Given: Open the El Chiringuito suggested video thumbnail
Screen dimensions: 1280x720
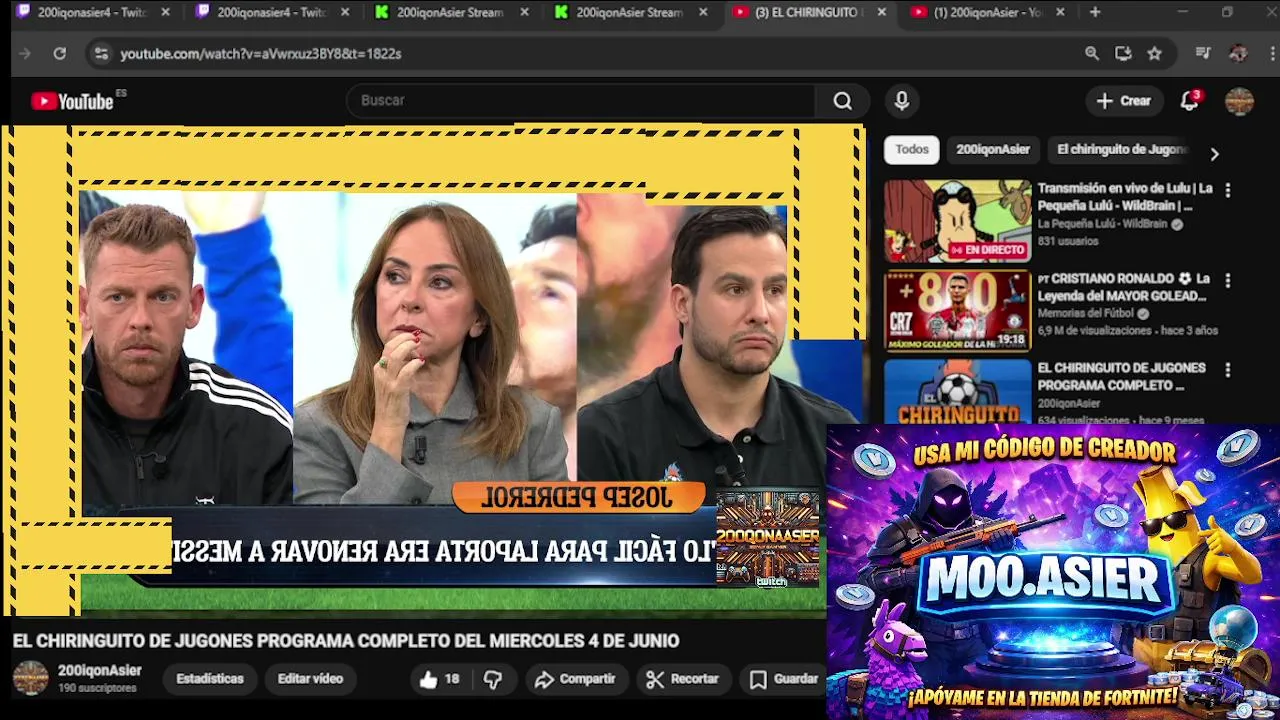Looking at the screenshot, I should point(957,392).
